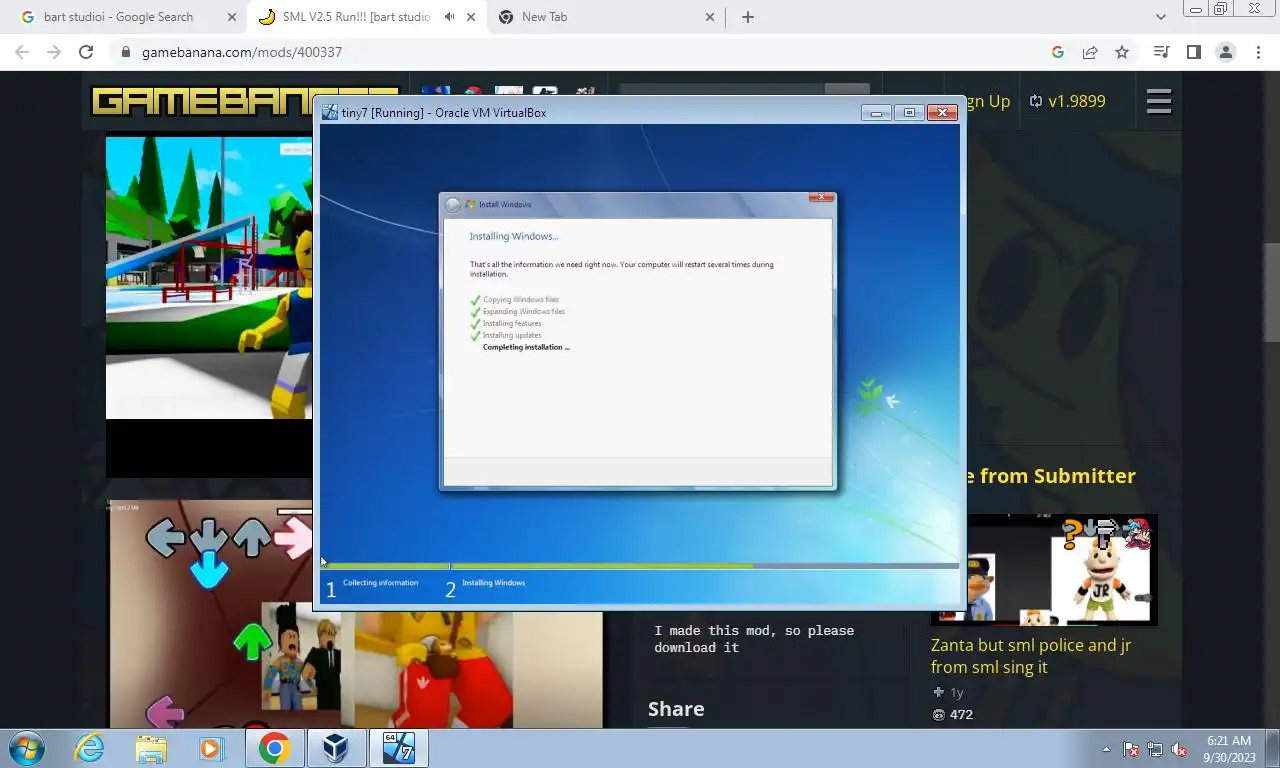Click the Share heading on GameBanana page
1280x768 pixels.
(x=676, y=709)
